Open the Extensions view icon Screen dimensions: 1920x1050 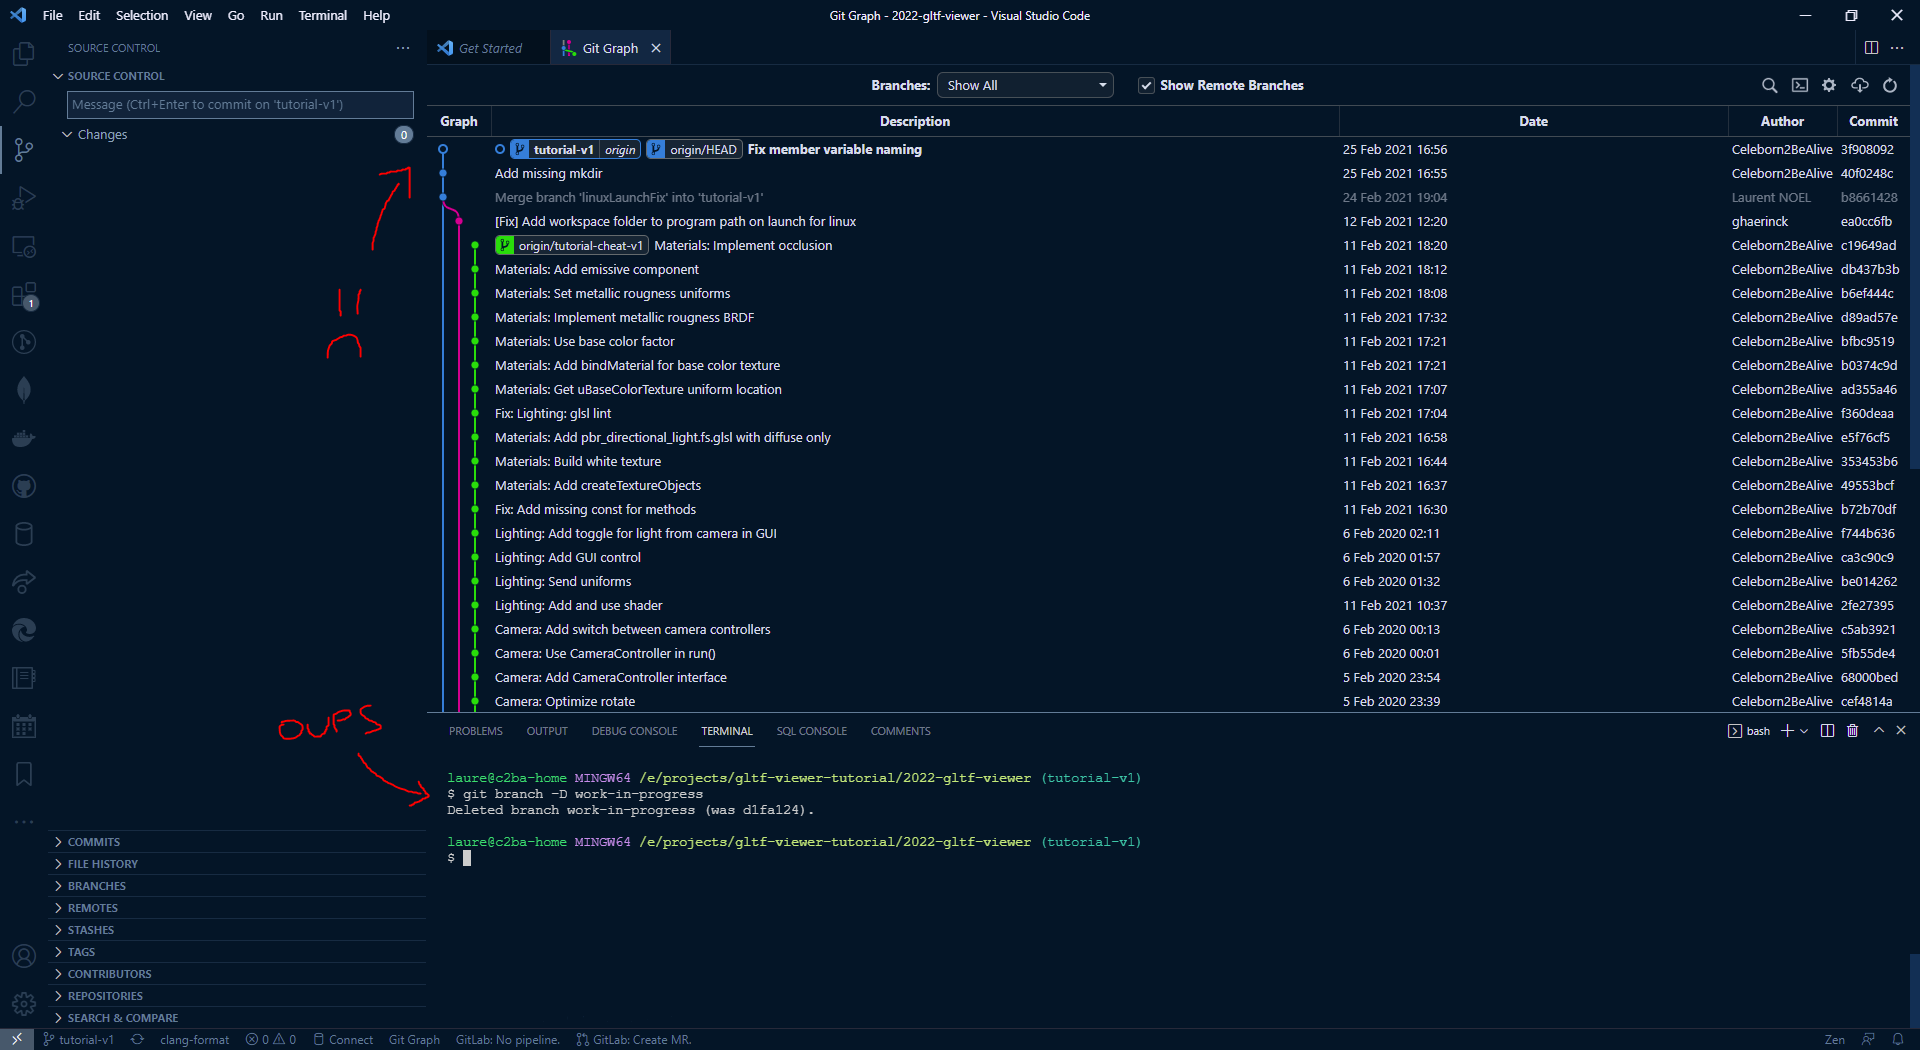(x=24, y=295)
